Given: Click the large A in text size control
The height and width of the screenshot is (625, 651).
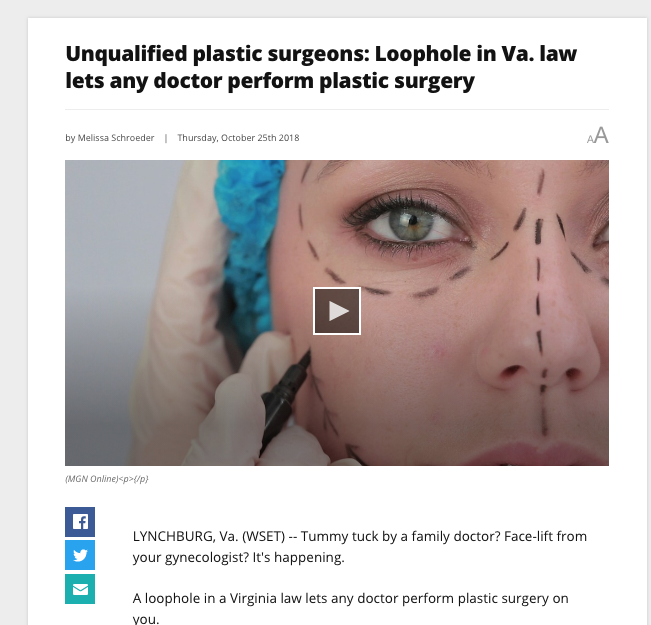Looking at the screenshot, I should point(602,135).
